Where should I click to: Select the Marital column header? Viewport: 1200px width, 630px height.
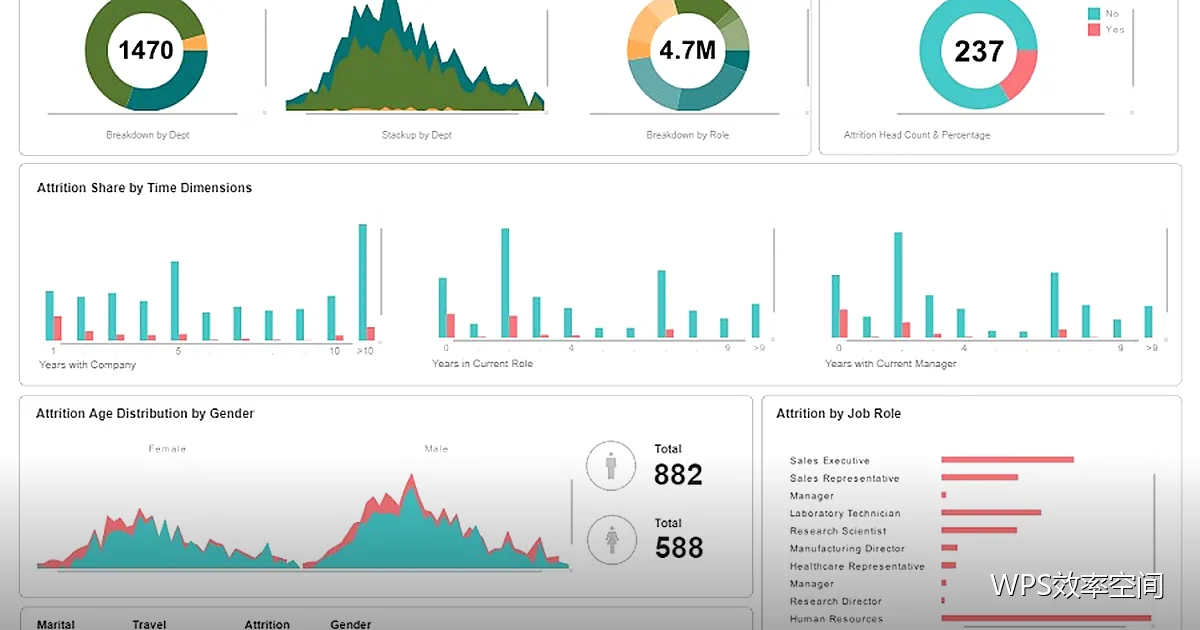pos(56,624)
